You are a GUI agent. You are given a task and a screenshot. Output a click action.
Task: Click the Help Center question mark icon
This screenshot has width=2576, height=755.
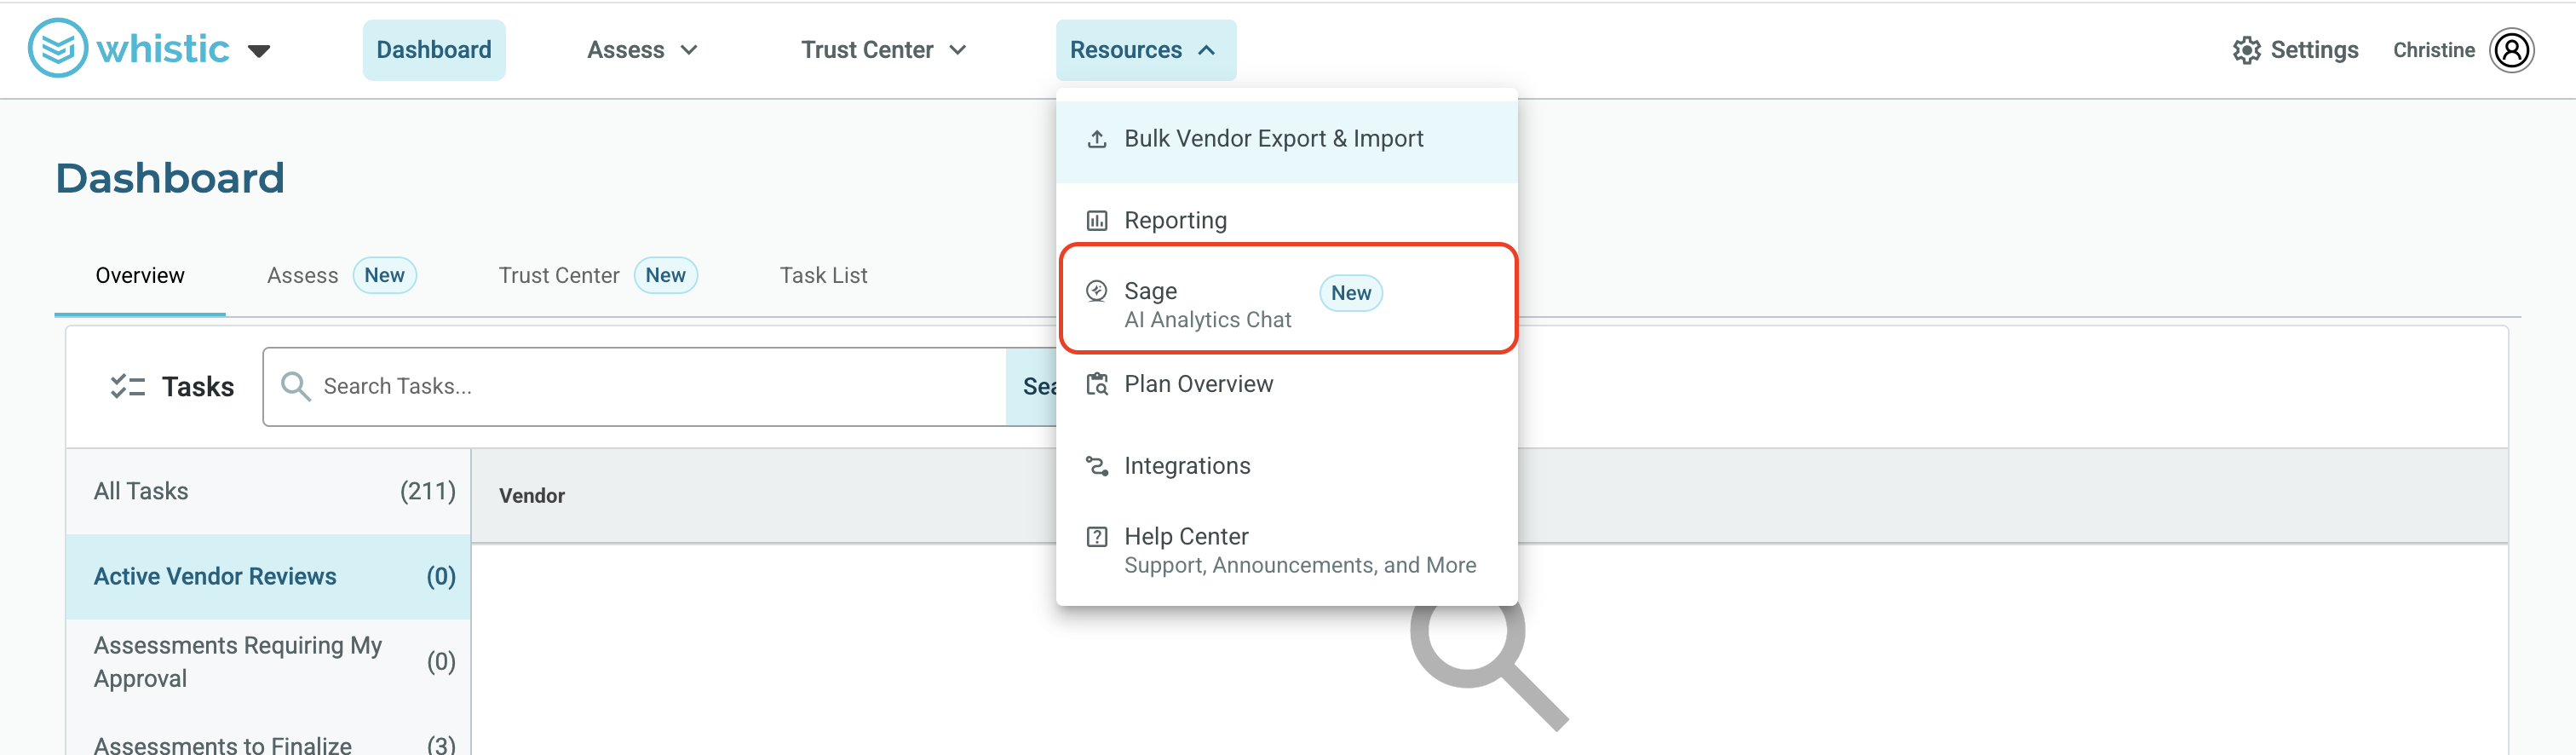[1097, 537]
